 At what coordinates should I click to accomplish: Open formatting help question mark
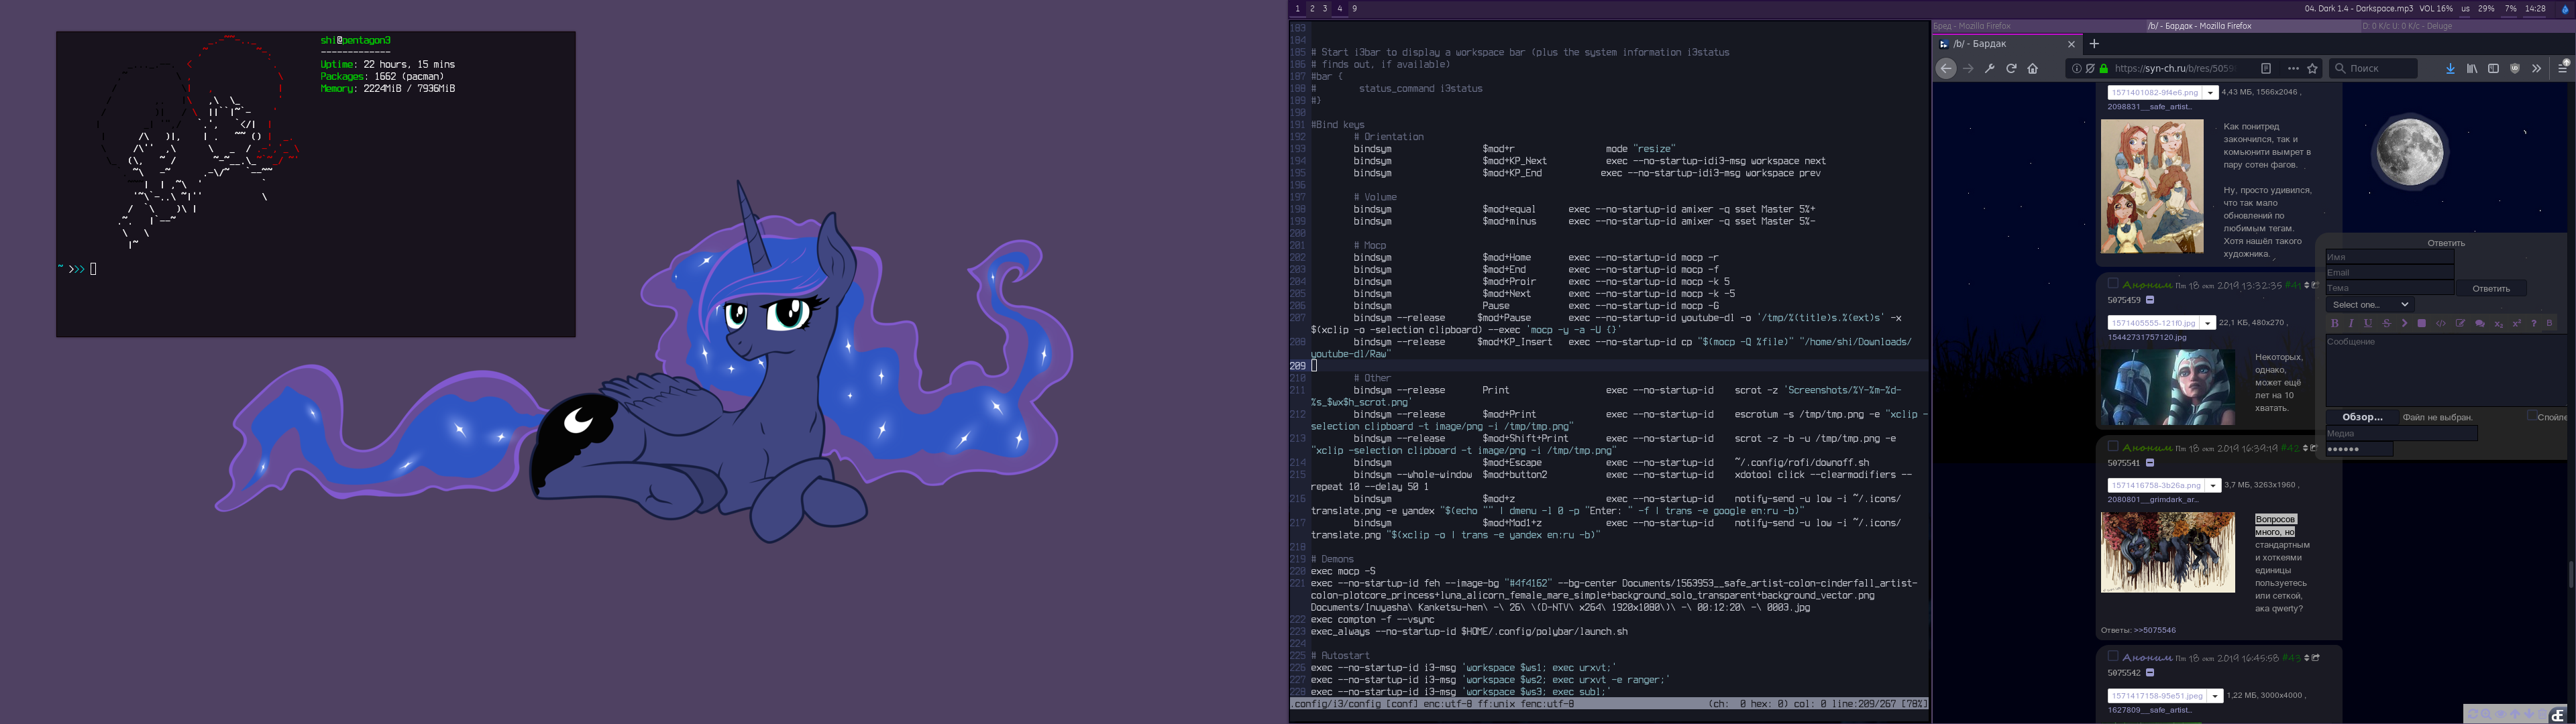(2534, 323)
